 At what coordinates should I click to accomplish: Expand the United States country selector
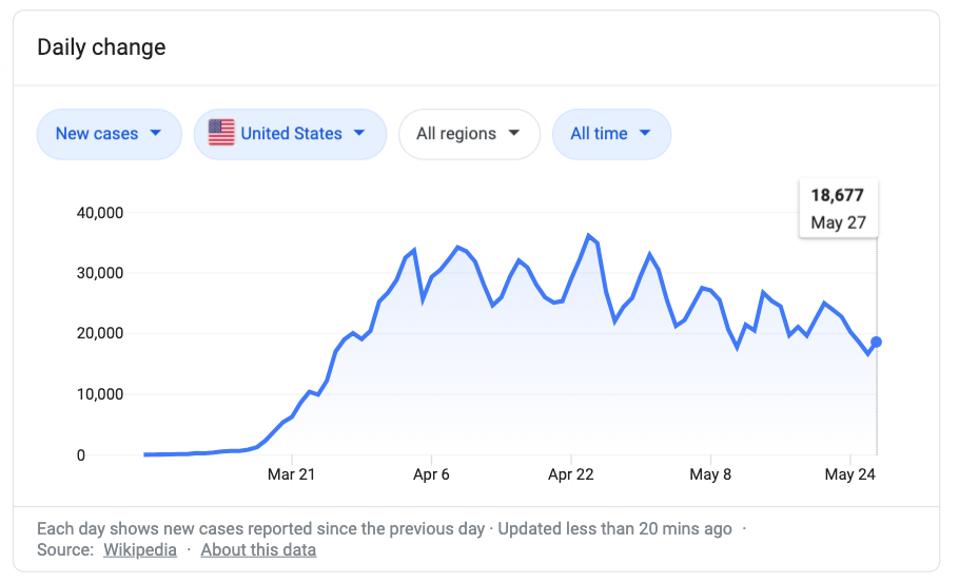point(290,134)
